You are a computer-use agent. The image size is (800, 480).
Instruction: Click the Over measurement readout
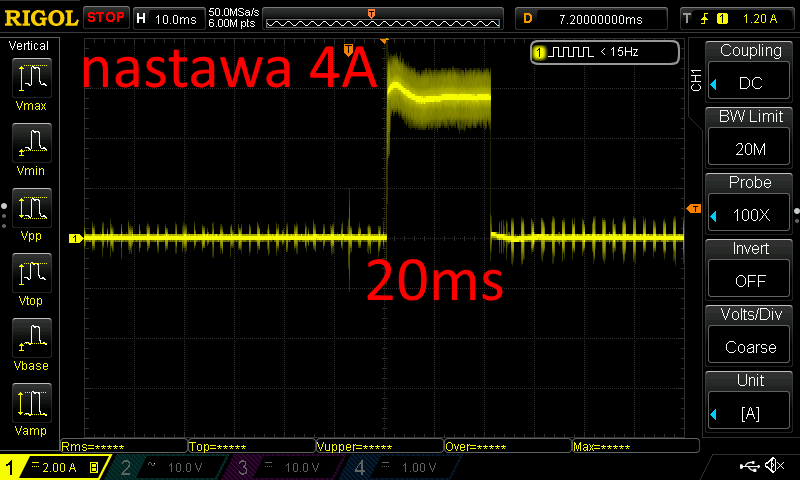[x=508, y=447]
